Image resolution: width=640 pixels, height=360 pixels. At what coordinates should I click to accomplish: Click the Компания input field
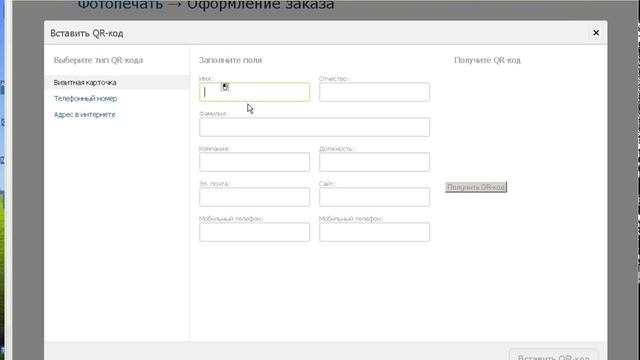tap(254, 162)
